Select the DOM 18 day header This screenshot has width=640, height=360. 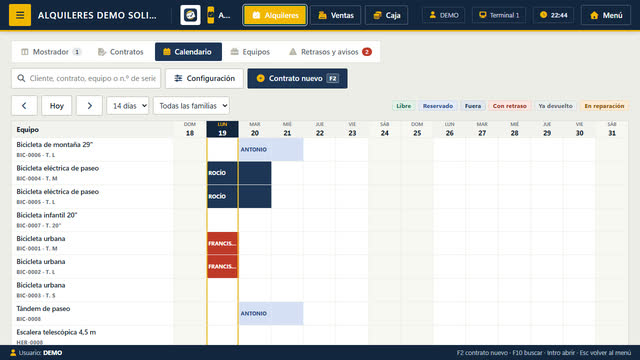coord(190,129)
